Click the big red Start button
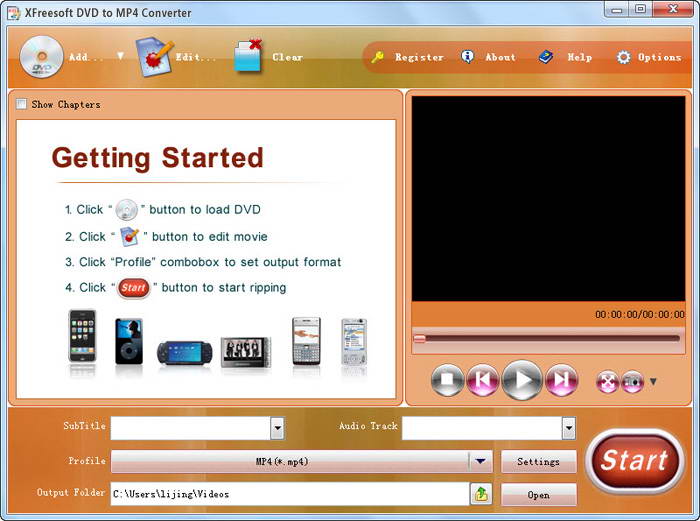The height and width of the screenshot is (521, 700). point(634,460)
